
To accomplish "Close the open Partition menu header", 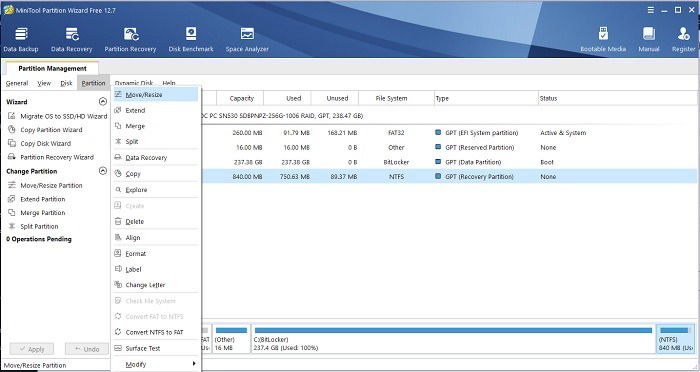I will [93, 83].
